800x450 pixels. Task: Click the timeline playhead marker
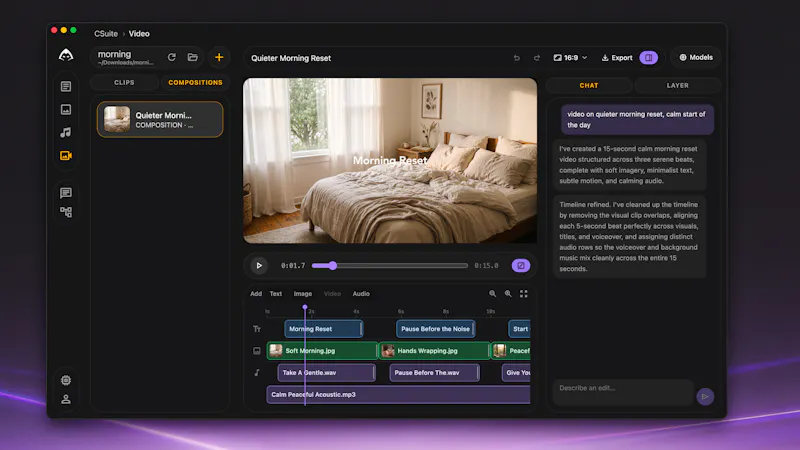[305, 307]
